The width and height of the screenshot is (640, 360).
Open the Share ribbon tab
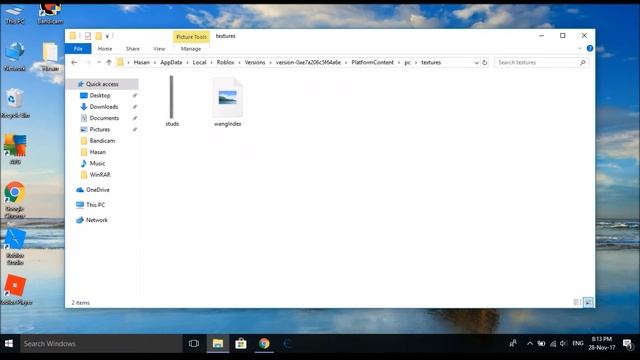point(133,49)
